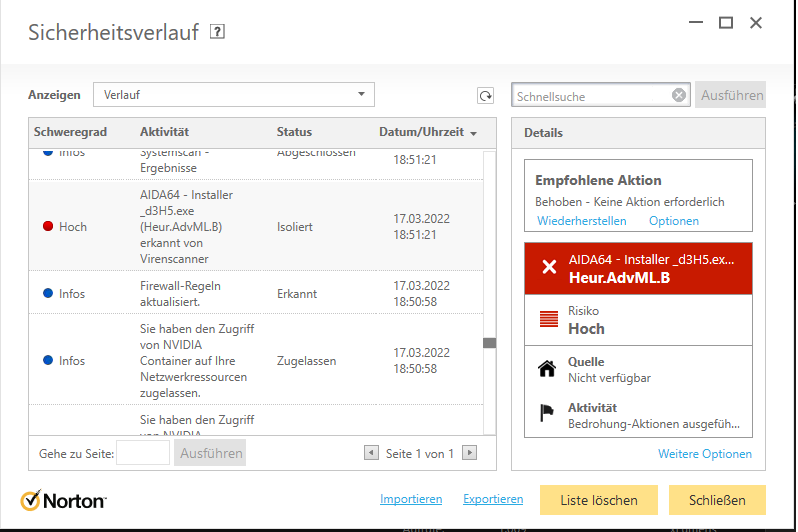The width and height of the screenshot is (798, 532).
Task: Maximize the Sicherheitsverlauf window
Action: click(x=726, y=23)
